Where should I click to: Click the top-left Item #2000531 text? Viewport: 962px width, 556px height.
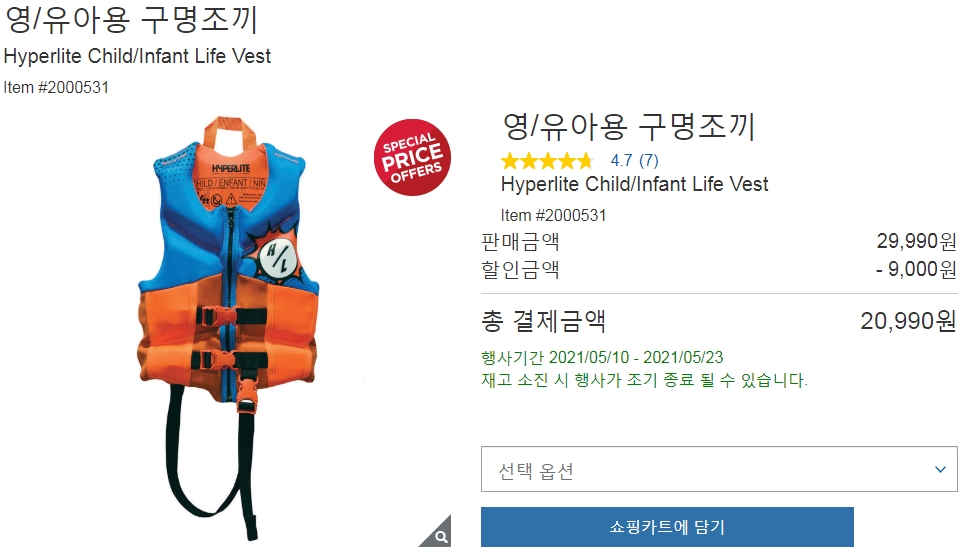56,88
